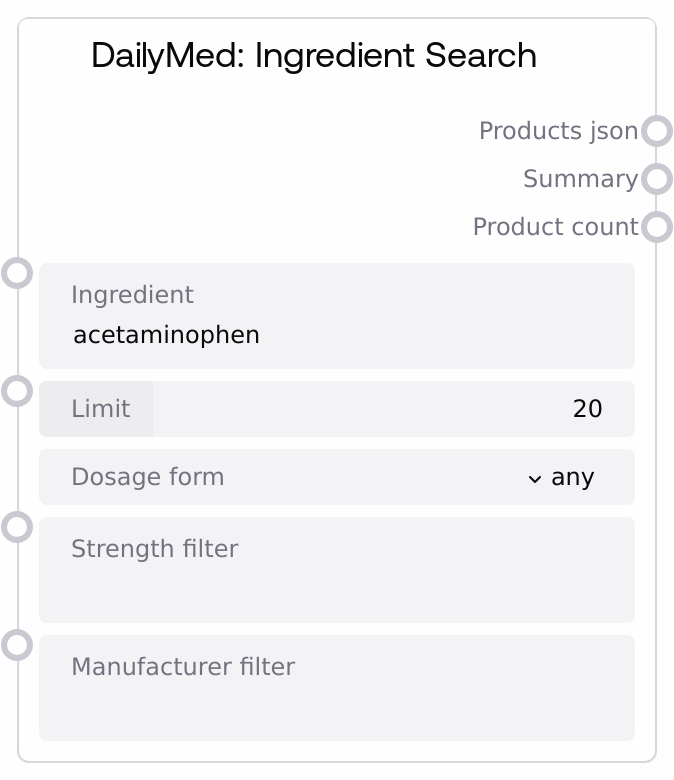Open the Dosage form dropdown

pos(336,477)
